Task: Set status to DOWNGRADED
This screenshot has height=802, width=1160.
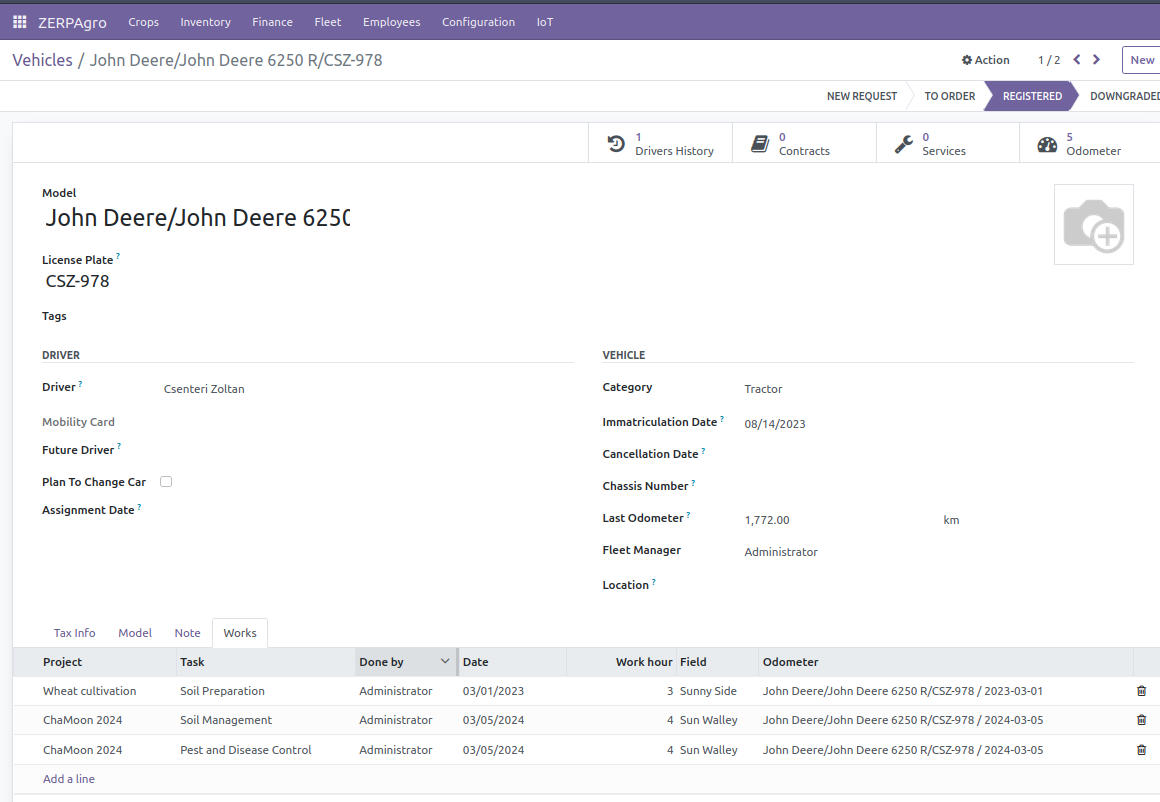Action: (x=1124, y=96)
